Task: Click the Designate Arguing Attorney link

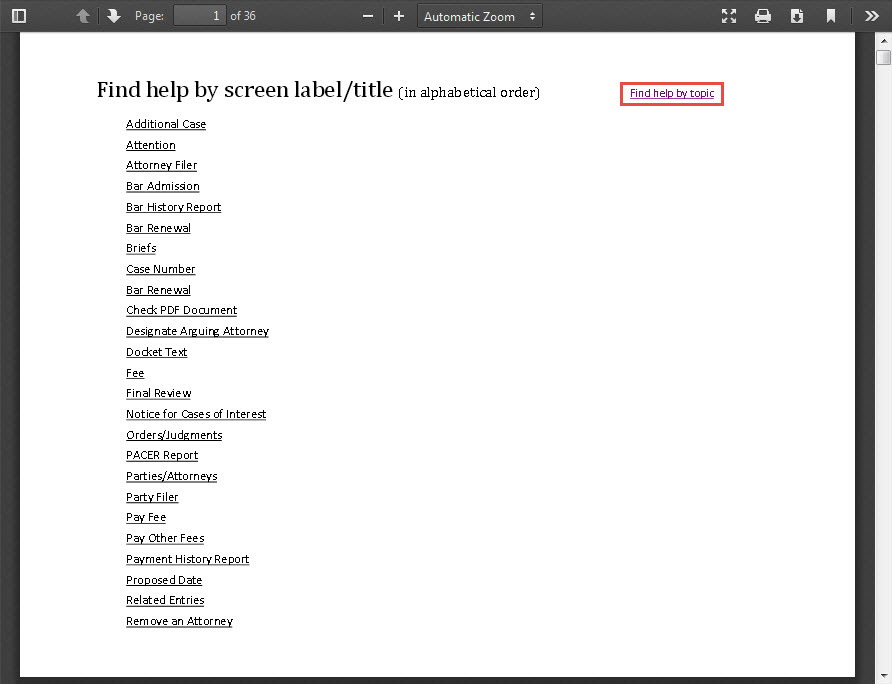Action: tap(197, 331)
